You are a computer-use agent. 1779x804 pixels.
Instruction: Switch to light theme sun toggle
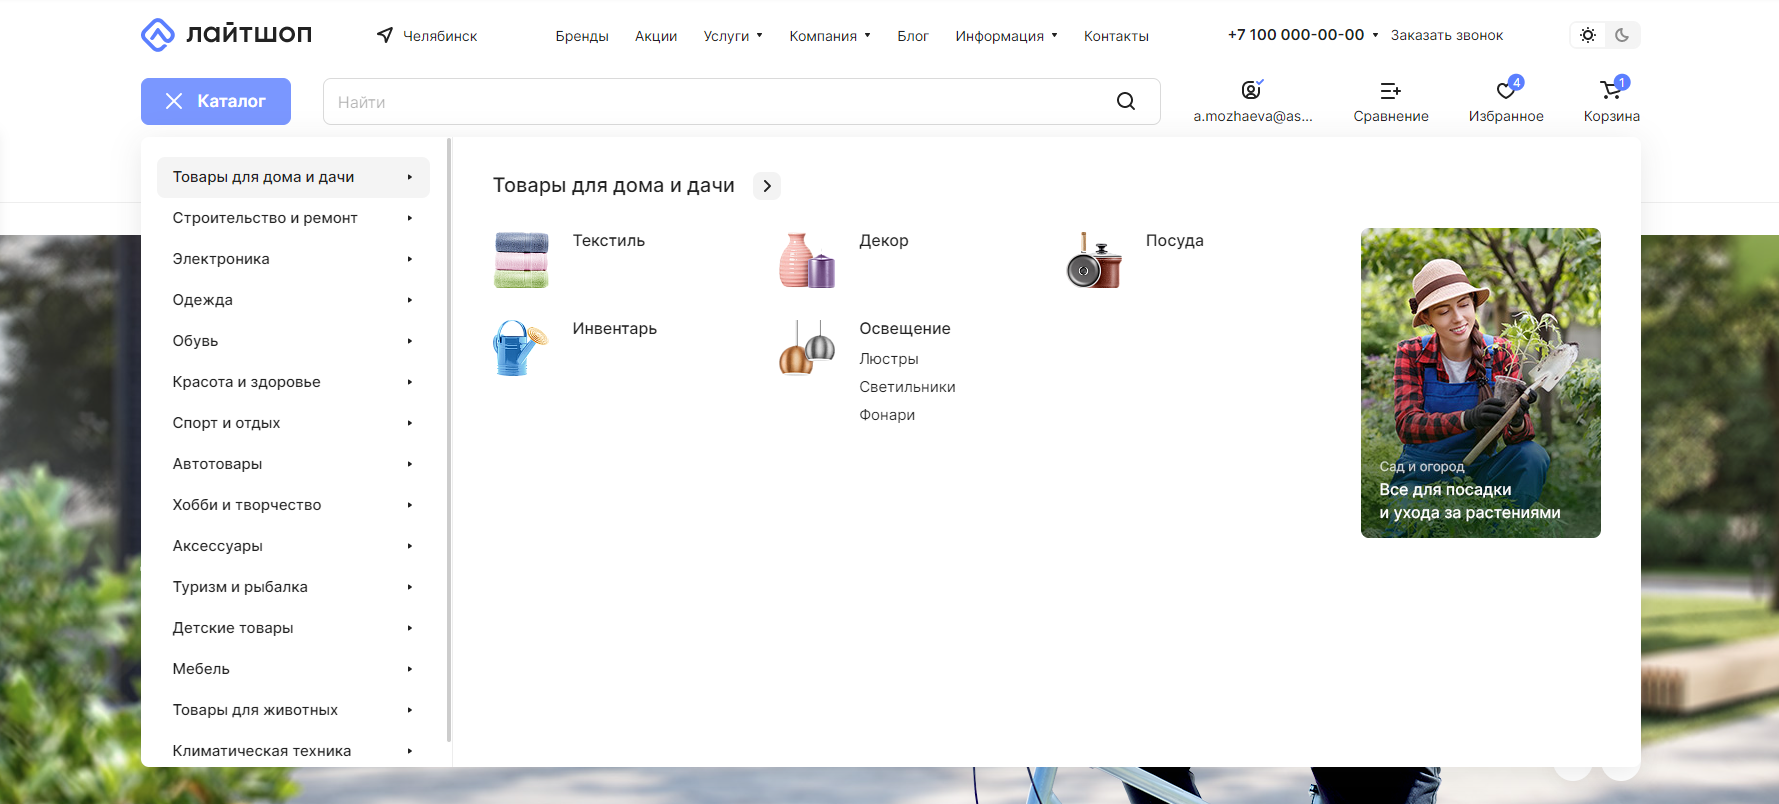(1588, 35)
